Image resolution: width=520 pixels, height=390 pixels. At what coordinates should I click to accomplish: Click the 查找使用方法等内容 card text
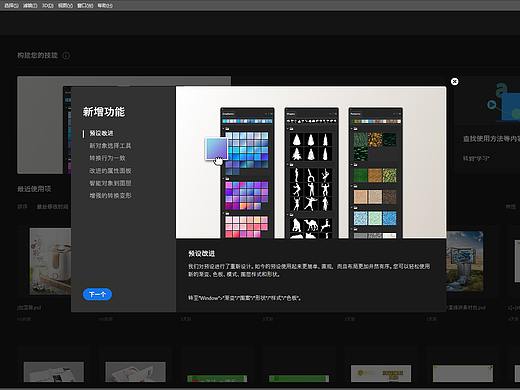point(491,139)
